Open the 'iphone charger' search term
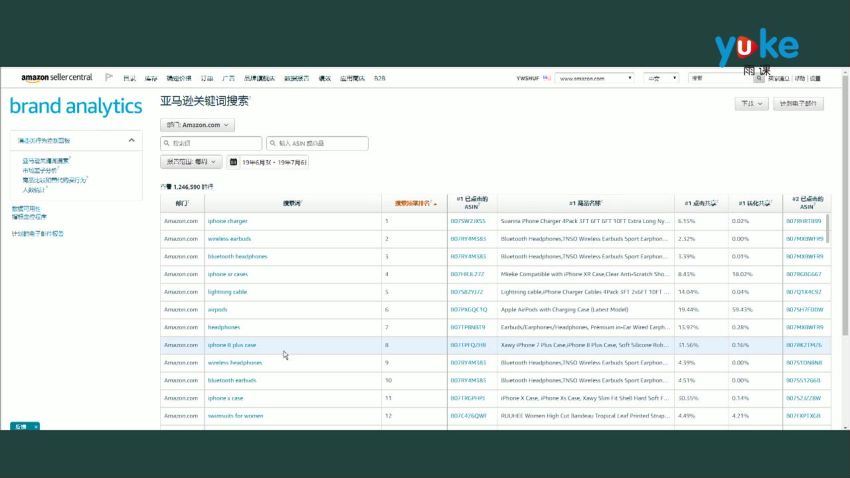This screenshot has height=478, width=850. click(x=228, y=221)
